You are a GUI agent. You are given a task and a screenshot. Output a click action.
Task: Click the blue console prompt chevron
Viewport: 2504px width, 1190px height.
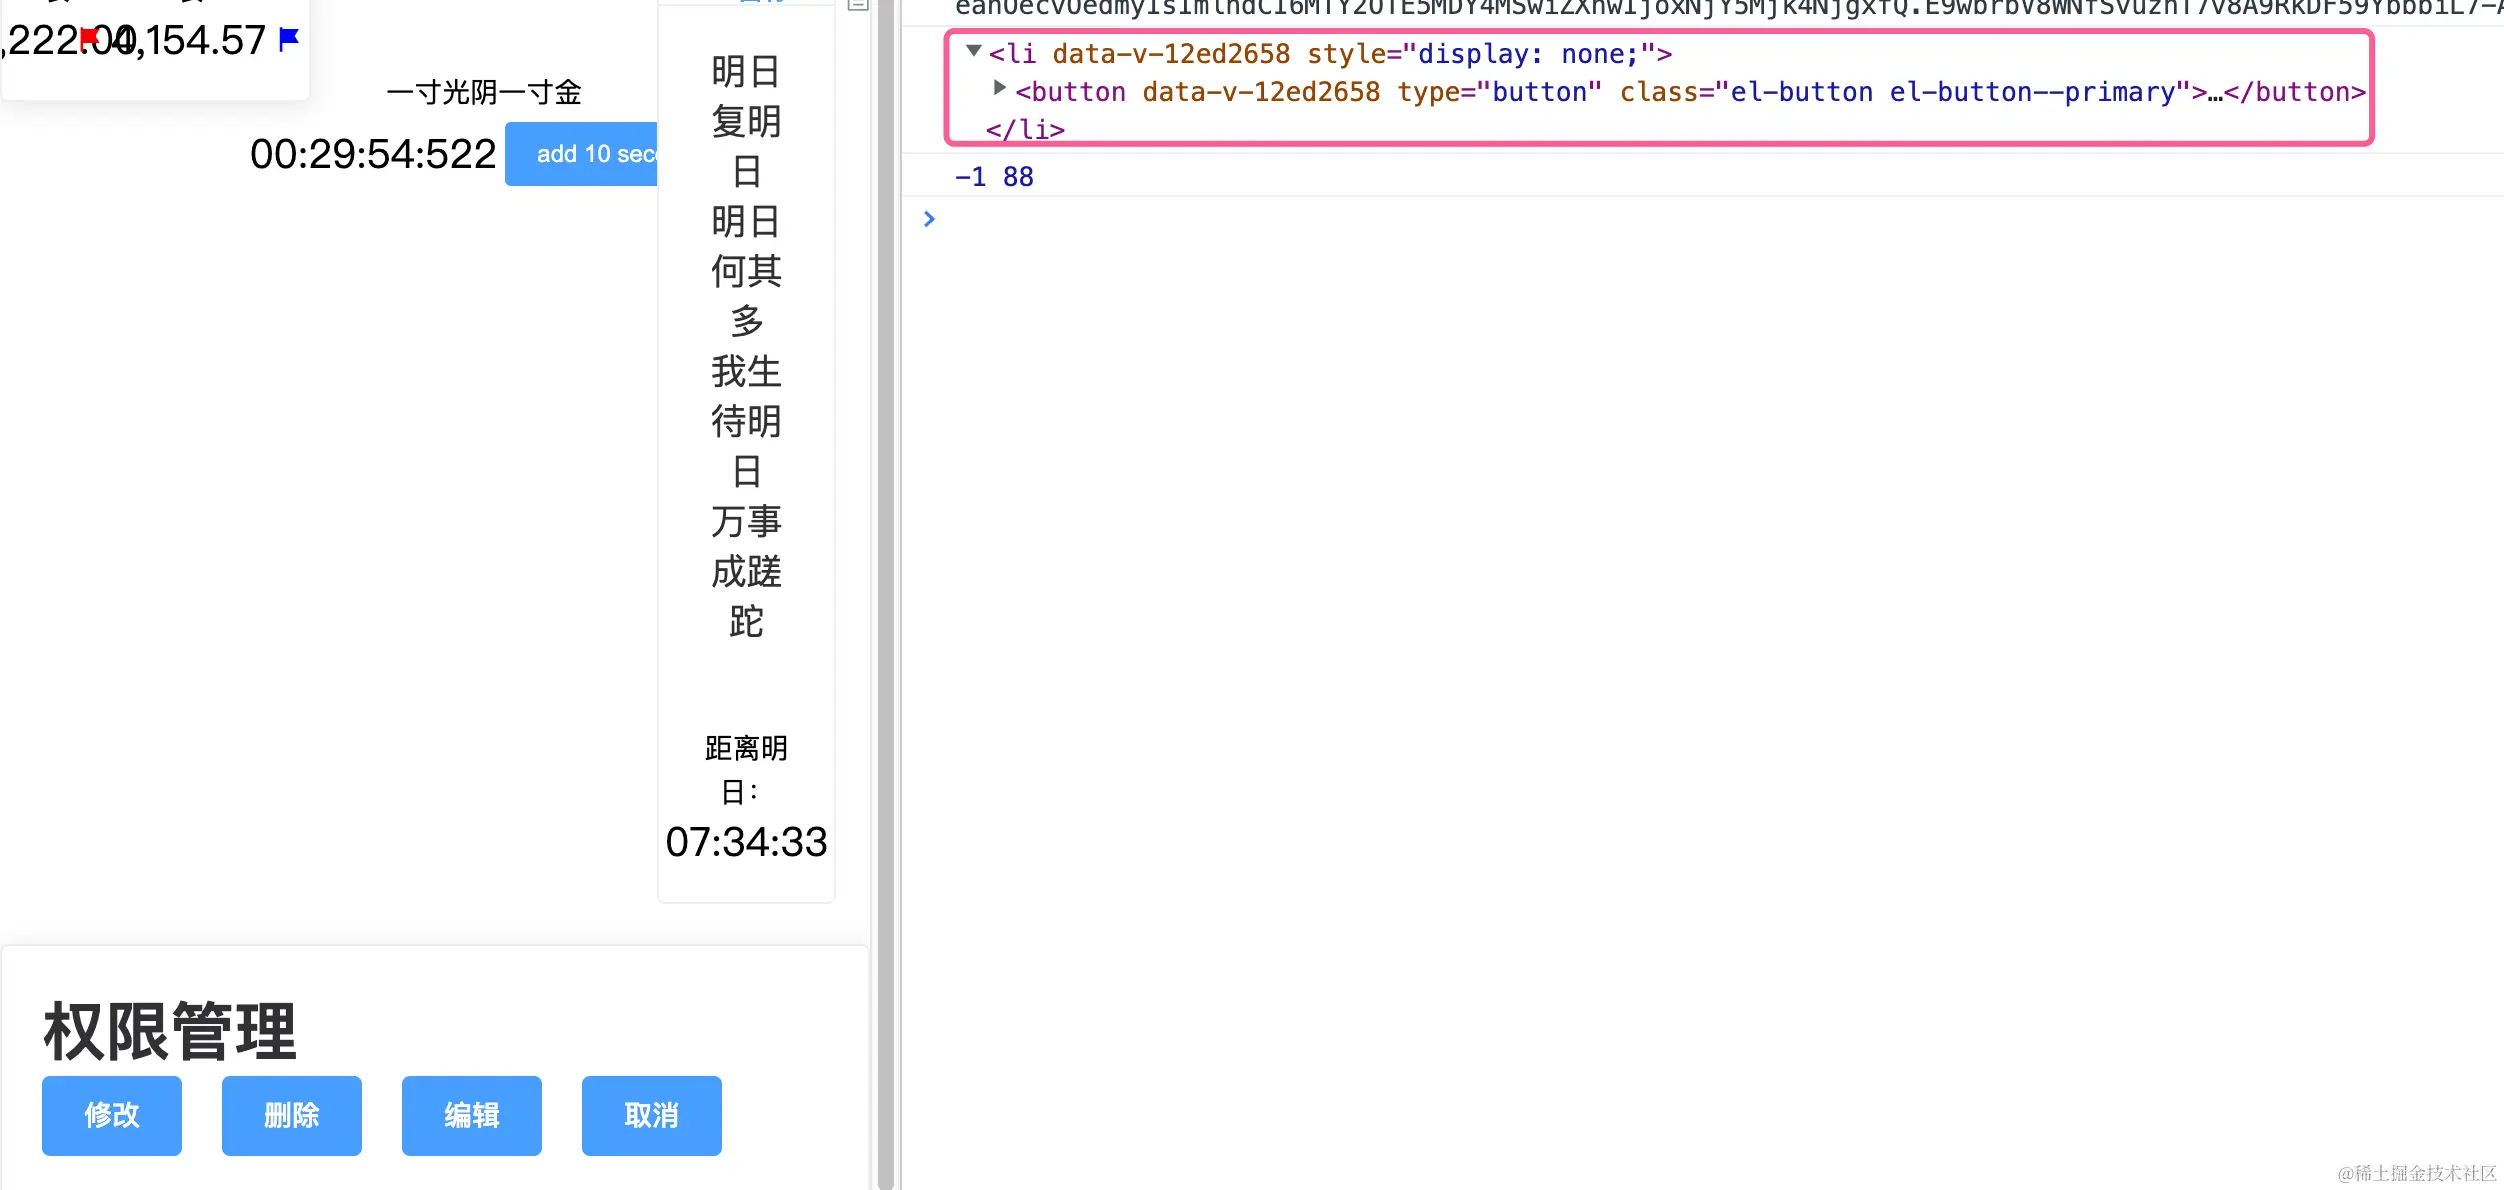929,219
